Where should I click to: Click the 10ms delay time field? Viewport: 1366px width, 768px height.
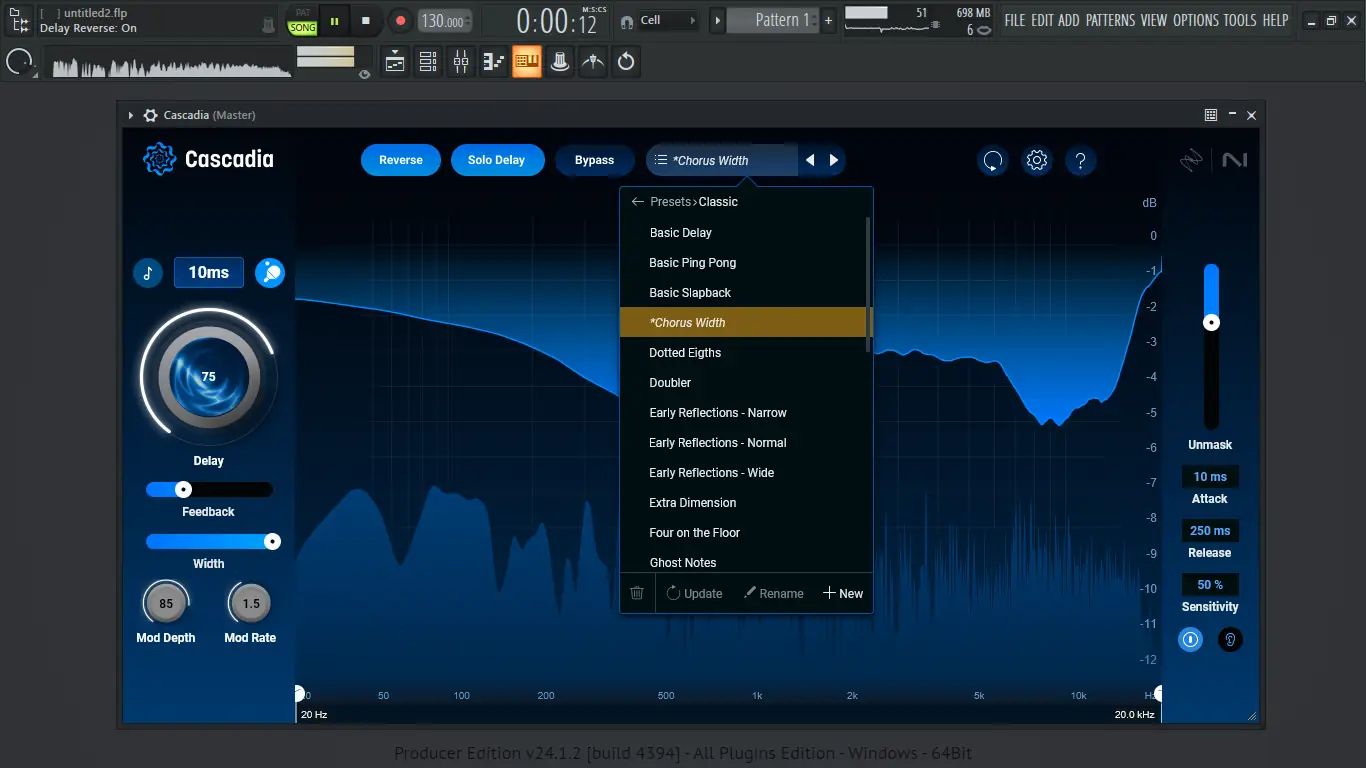pyautogui.click(x=209, y=272)
